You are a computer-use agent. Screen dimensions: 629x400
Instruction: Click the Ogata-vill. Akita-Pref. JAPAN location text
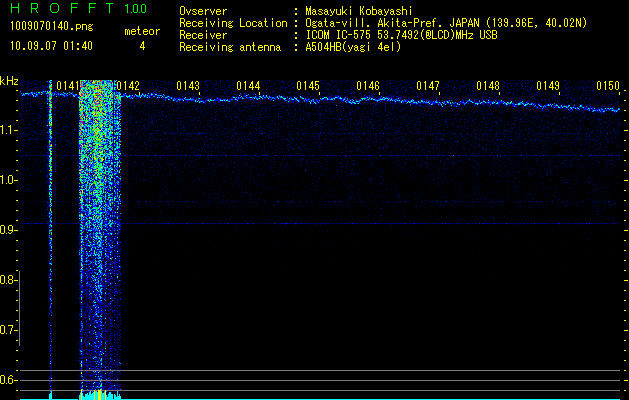tap(446, 23)
